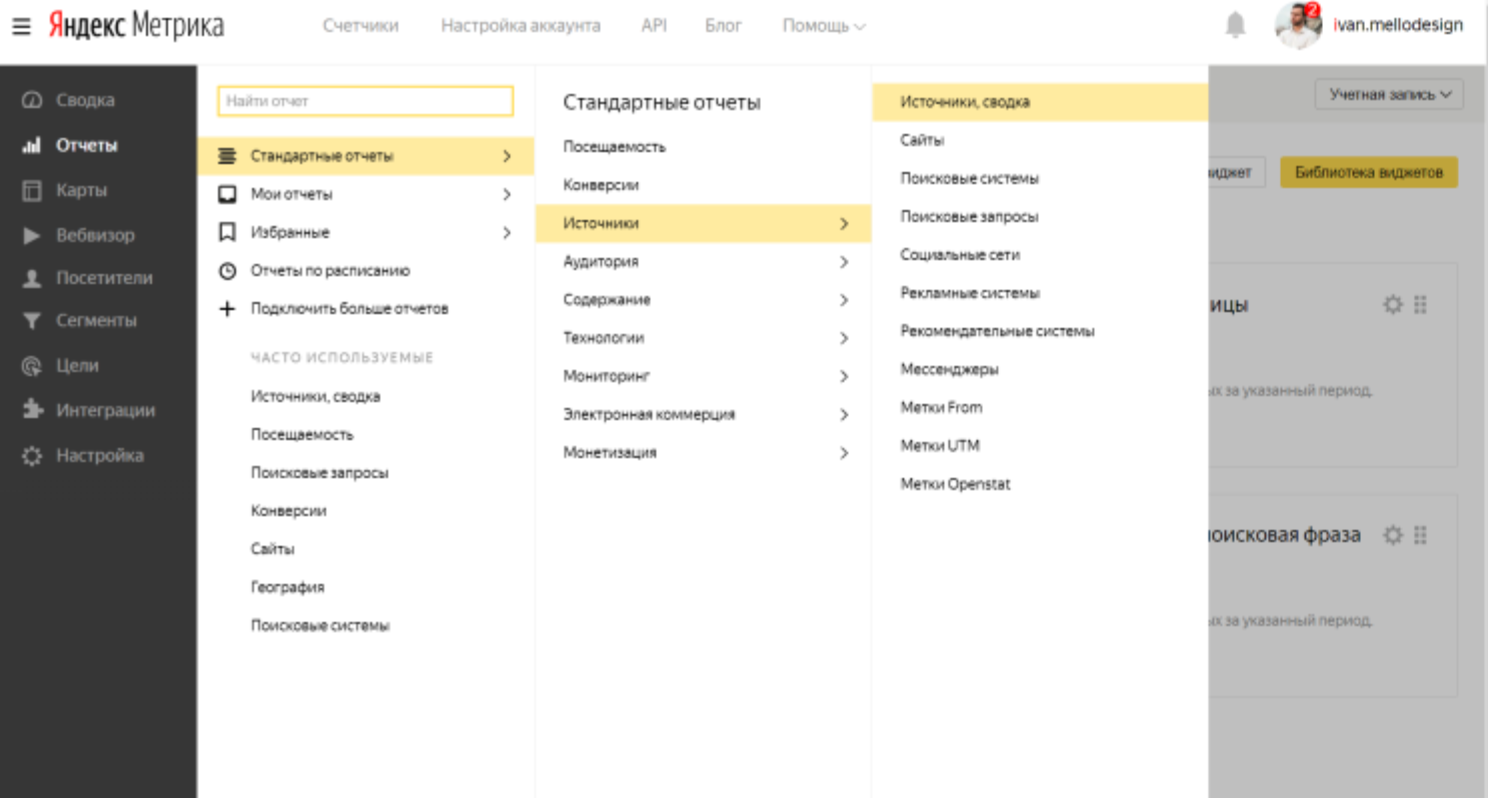Expand Аудитория submenu chevron

tap(844, 262)
